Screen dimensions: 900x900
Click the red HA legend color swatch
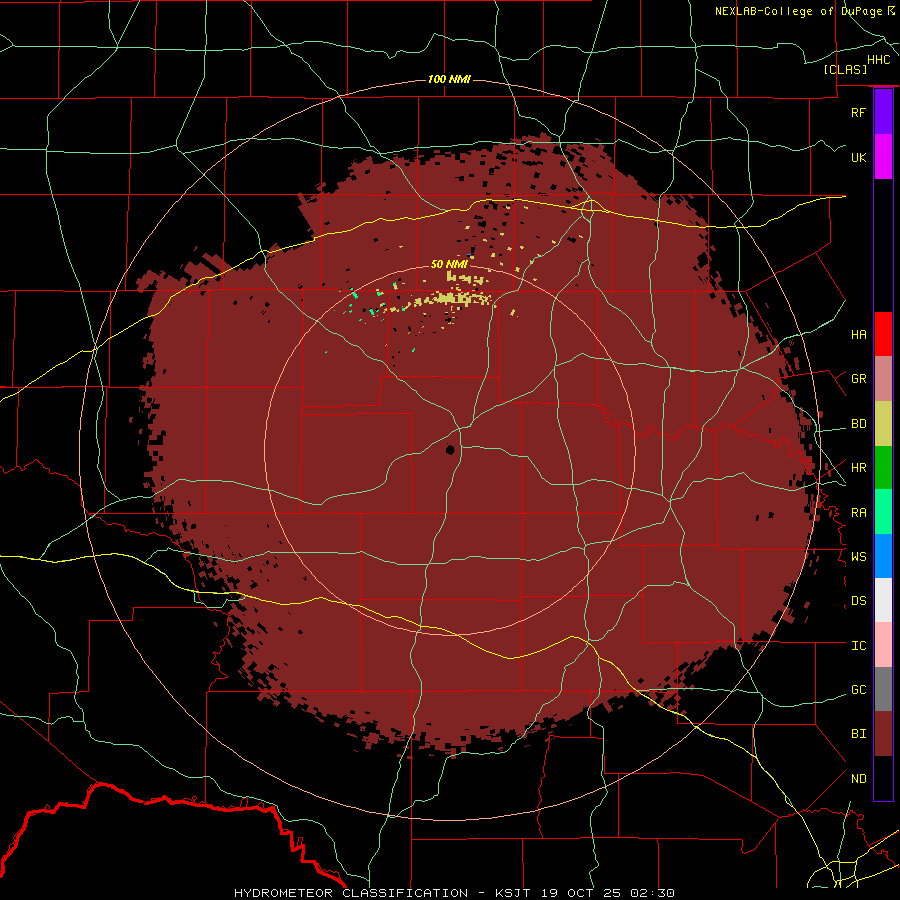click(883, 334)
